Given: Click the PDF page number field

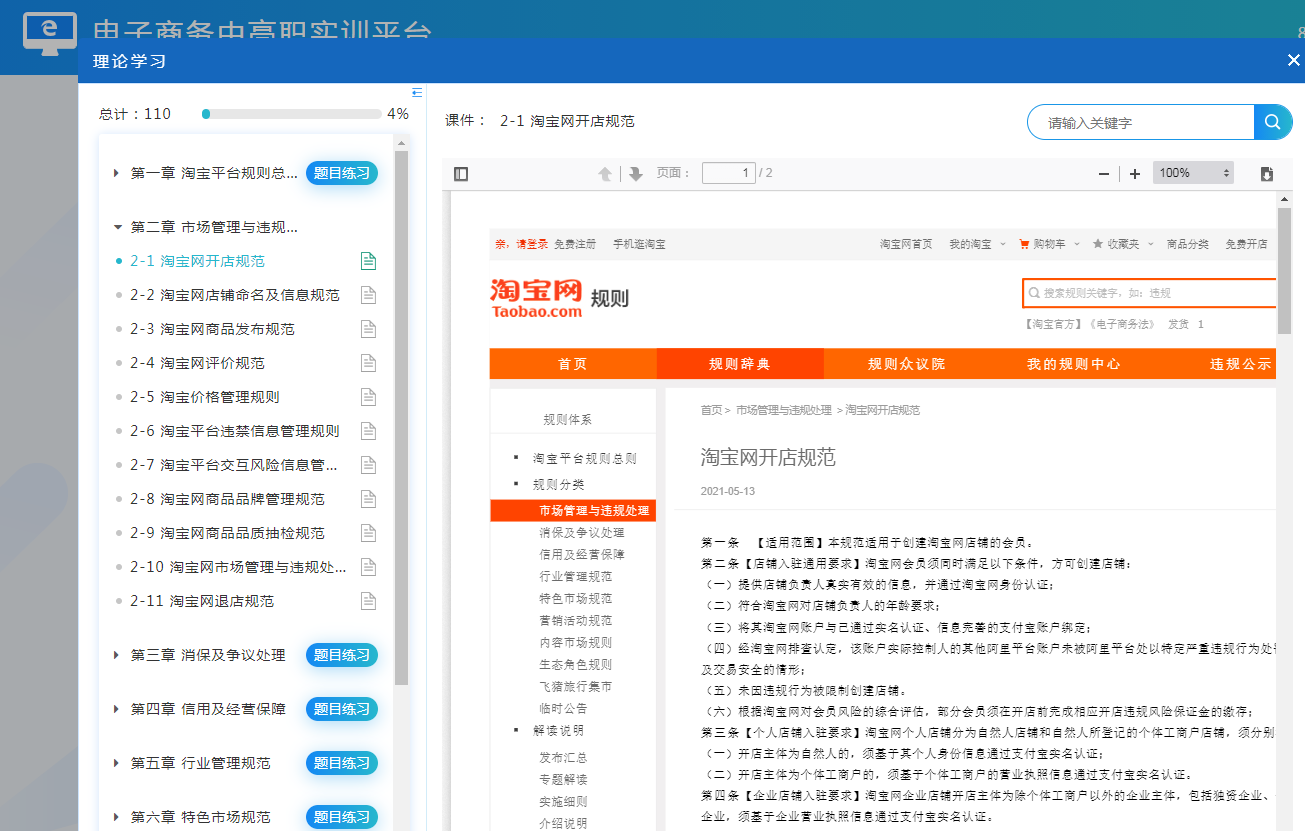Looking at the screenshot, I should click(x=728, y=174).
